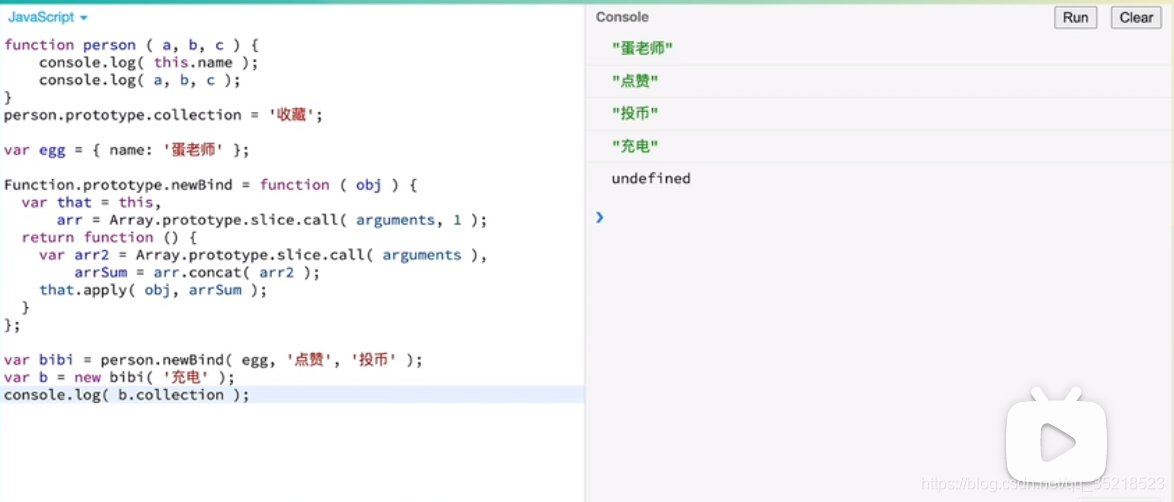1174x502 pixels.
Task: Click console output "充电"
Action: [x=635, y=146]
